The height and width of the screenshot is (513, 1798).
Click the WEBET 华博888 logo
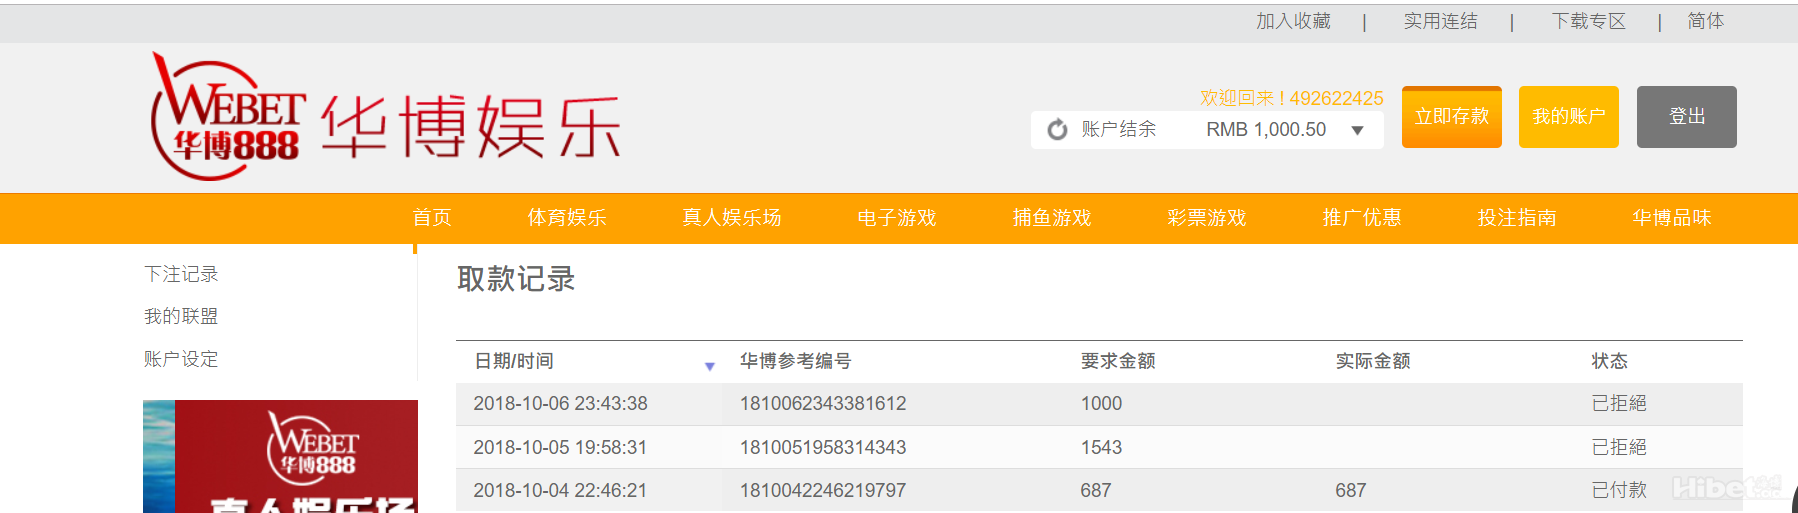click(x=228, y=118)
